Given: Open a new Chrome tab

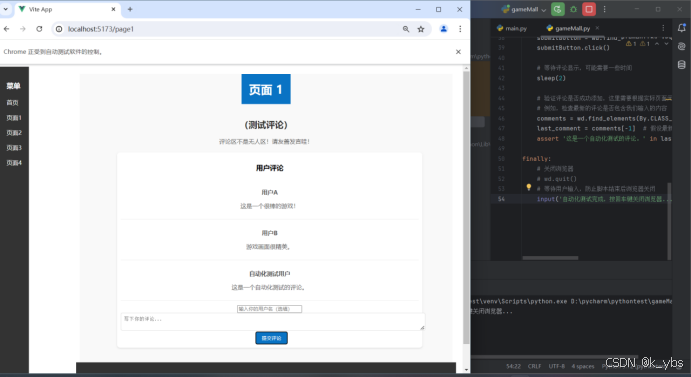Looking at the screenshot, I should pos(130,9).
